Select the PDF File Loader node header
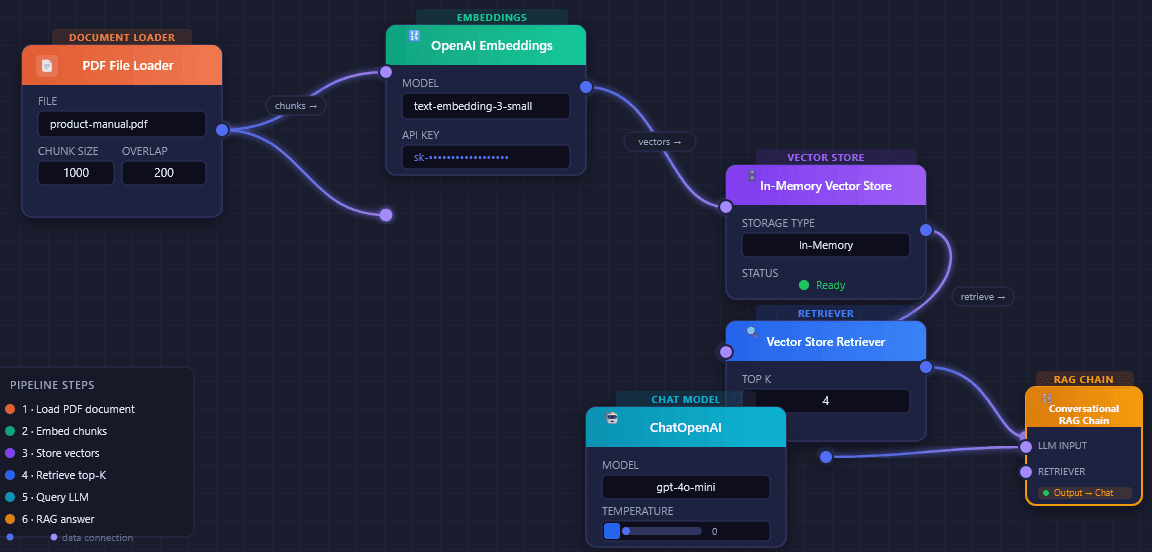This screenshot has width=1152, height=552. click(x=122, y=65)
